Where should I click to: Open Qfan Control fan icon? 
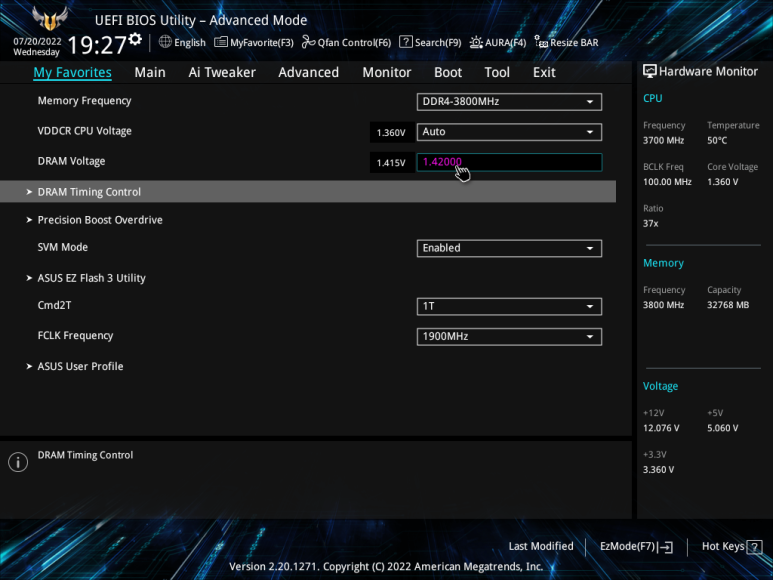309,42
